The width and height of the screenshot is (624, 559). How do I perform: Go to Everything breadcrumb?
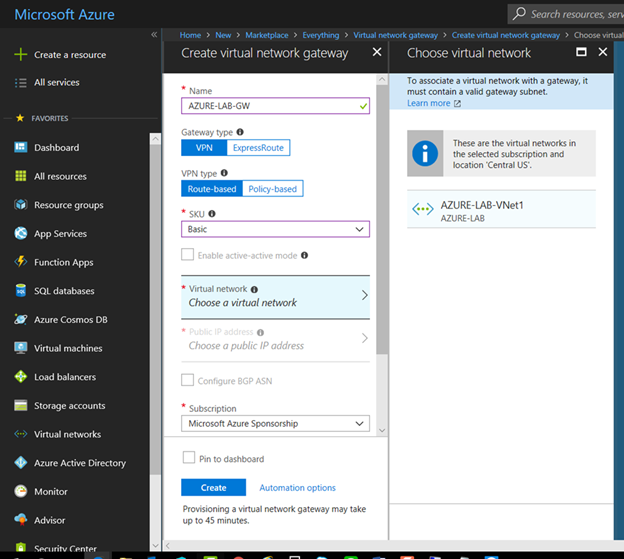coord(321,35)
